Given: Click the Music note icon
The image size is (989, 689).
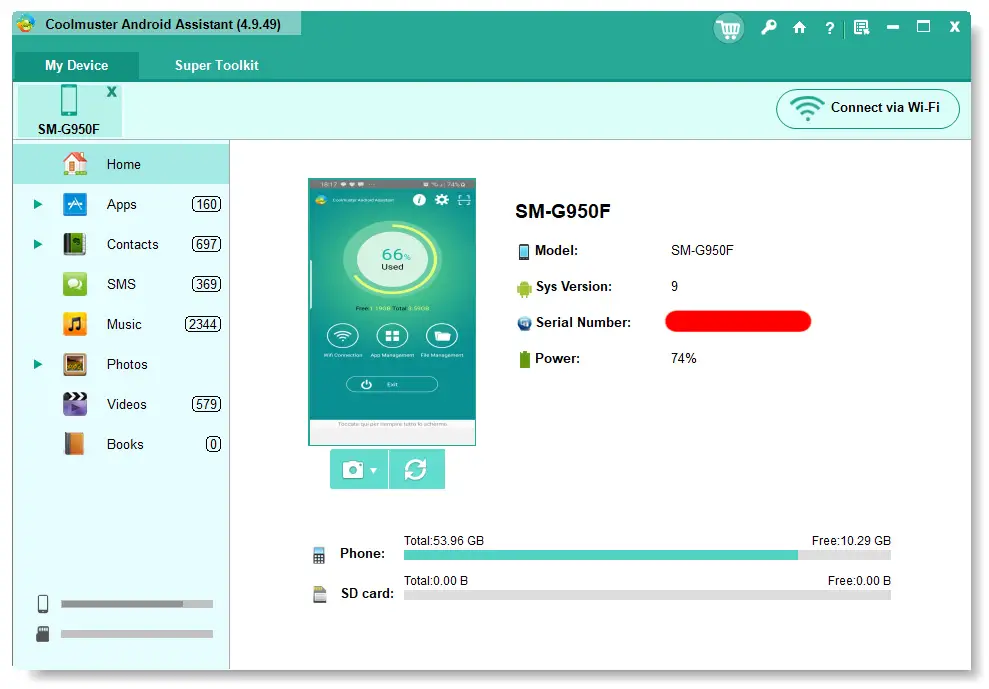Looking at the screenshot, I should 75,324.
